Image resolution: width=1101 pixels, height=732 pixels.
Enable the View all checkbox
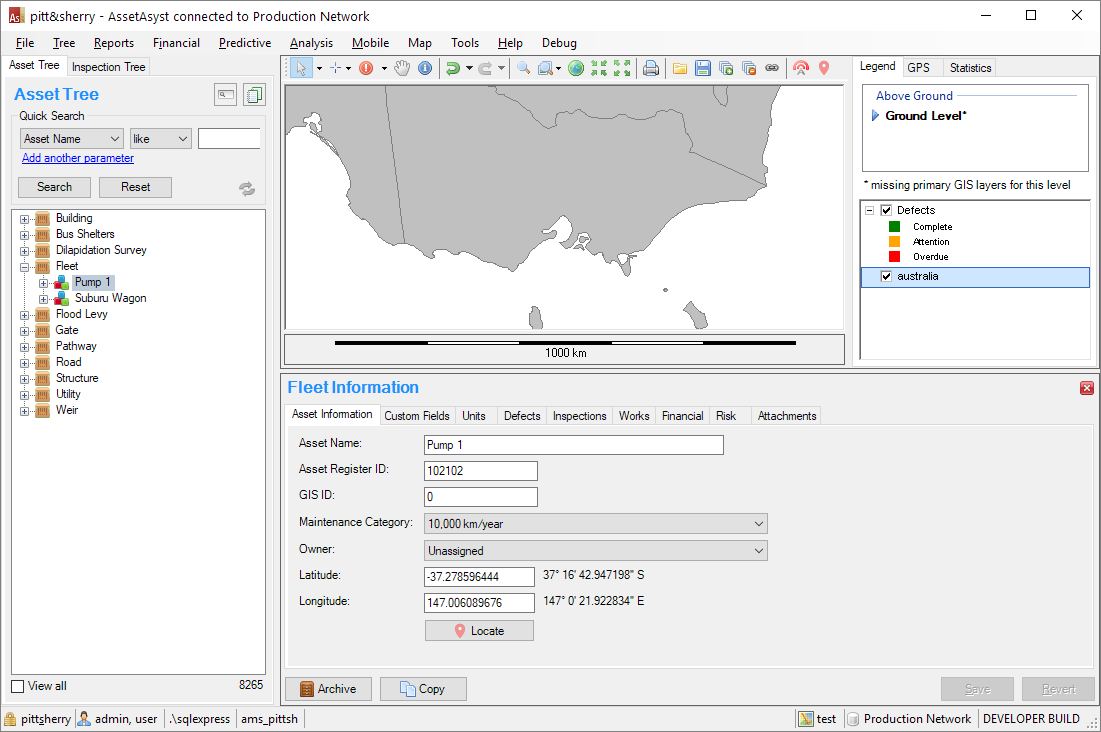(17, 686)
